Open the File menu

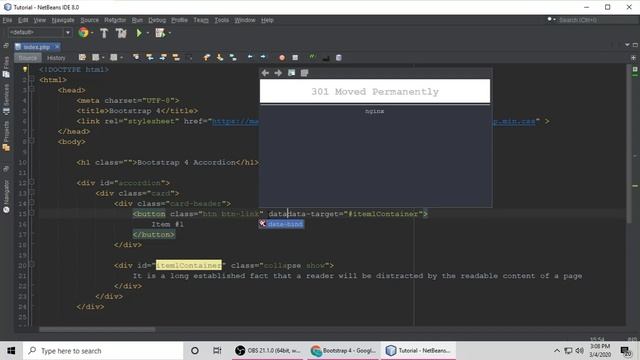point(7,20)
